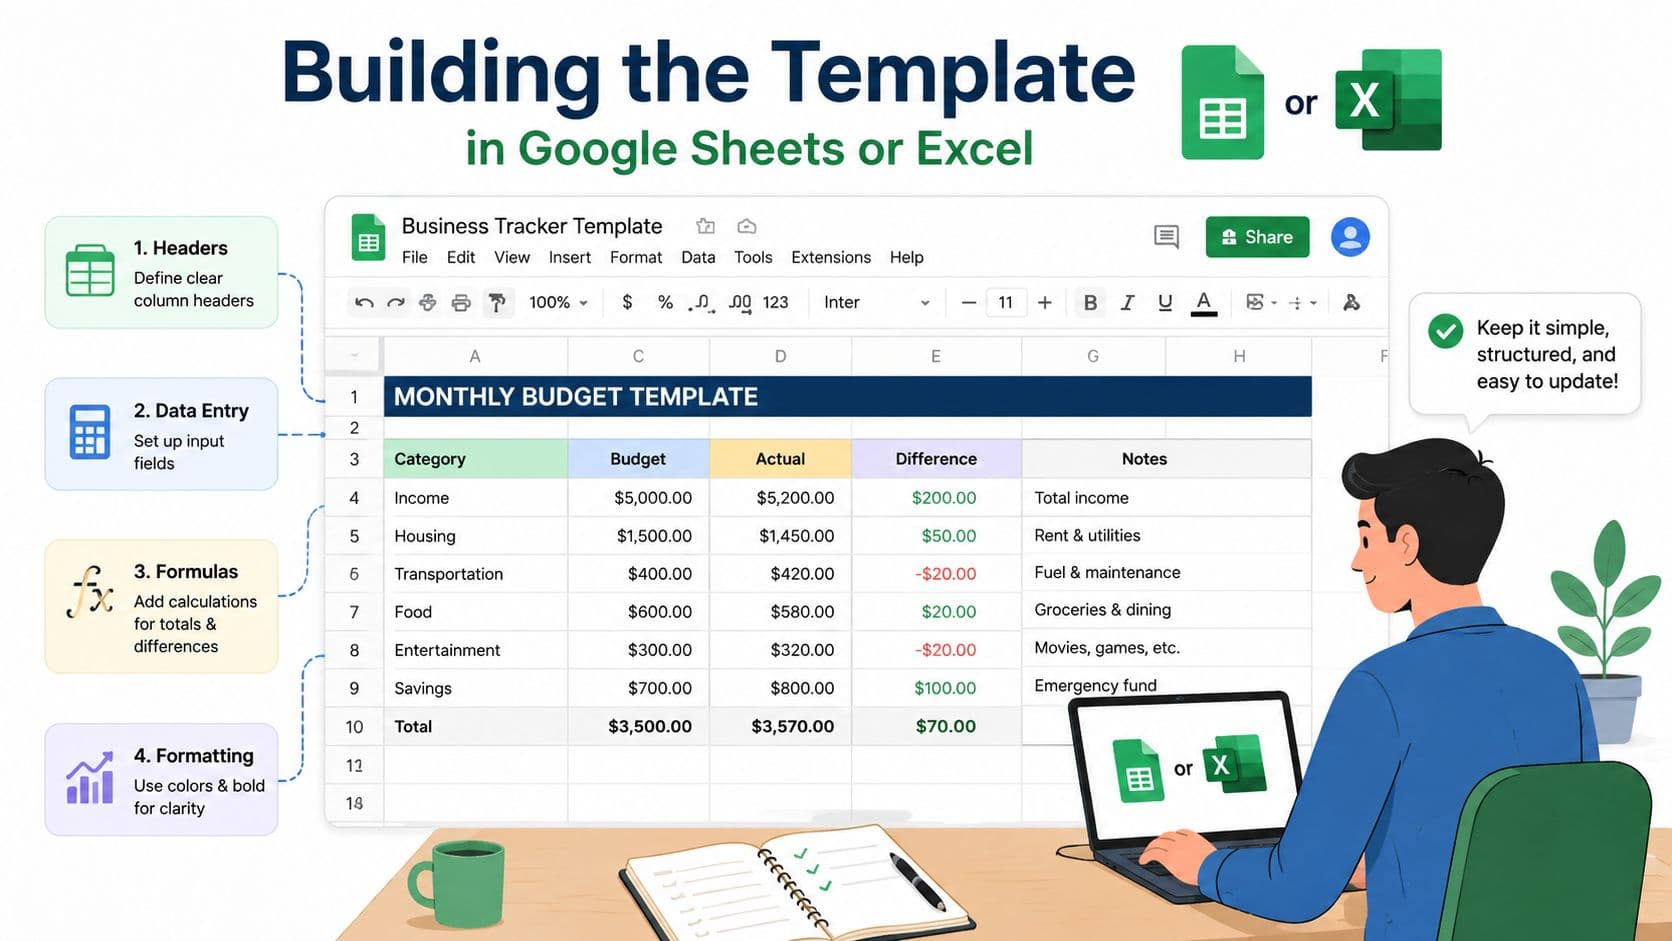The height and width of the screenshot is (941, 1672).
Task: Increase decimal places icon
Action: click(740, 303)
